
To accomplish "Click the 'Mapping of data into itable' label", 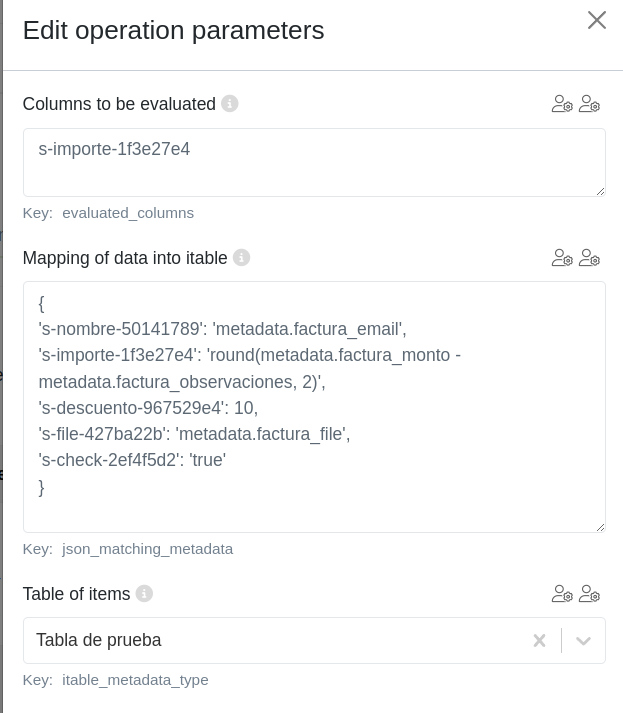I will click(x=125, y=258).
